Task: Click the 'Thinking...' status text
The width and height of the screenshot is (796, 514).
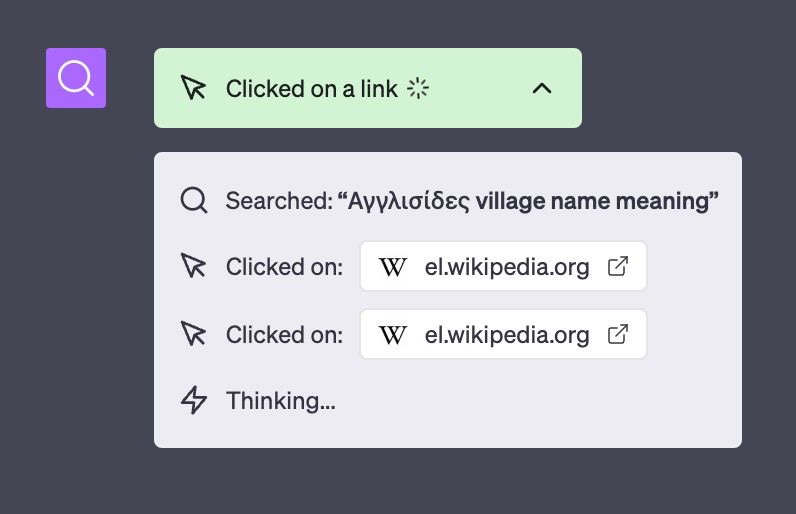Action: click(x=280, y=400)
